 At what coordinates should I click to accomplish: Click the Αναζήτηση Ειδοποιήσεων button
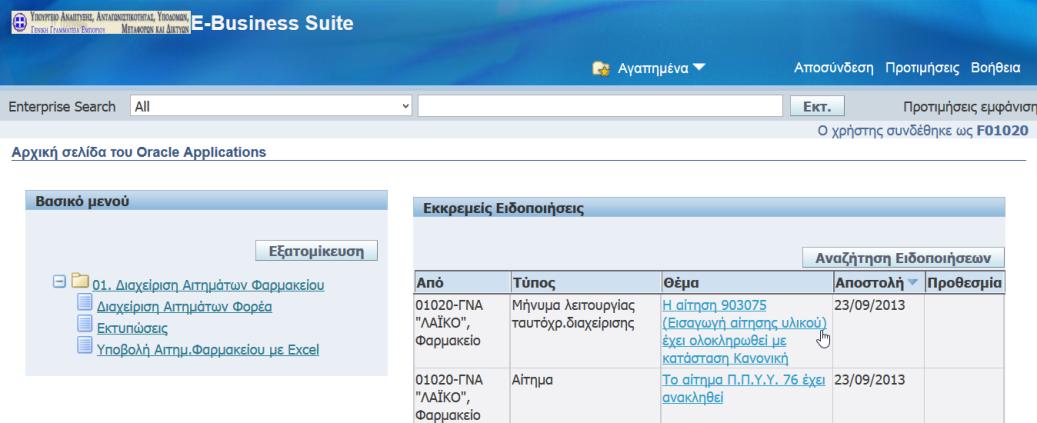pos(903,258)
